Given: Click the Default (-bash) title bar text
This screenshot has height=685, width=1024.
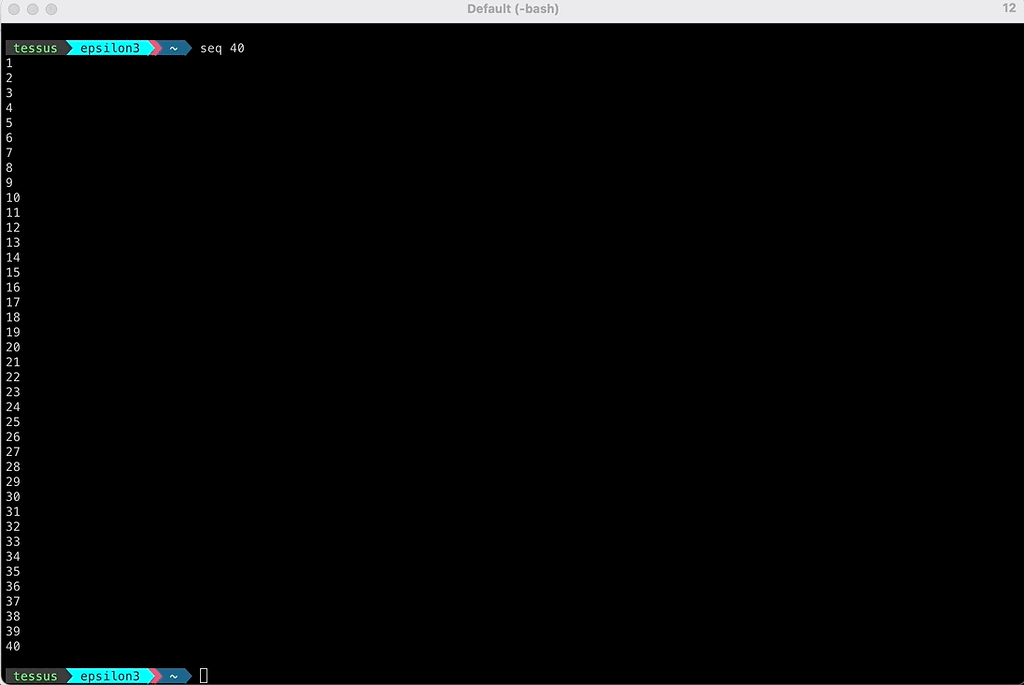Looking at the screenshot, I should click(x=512, y=9).
